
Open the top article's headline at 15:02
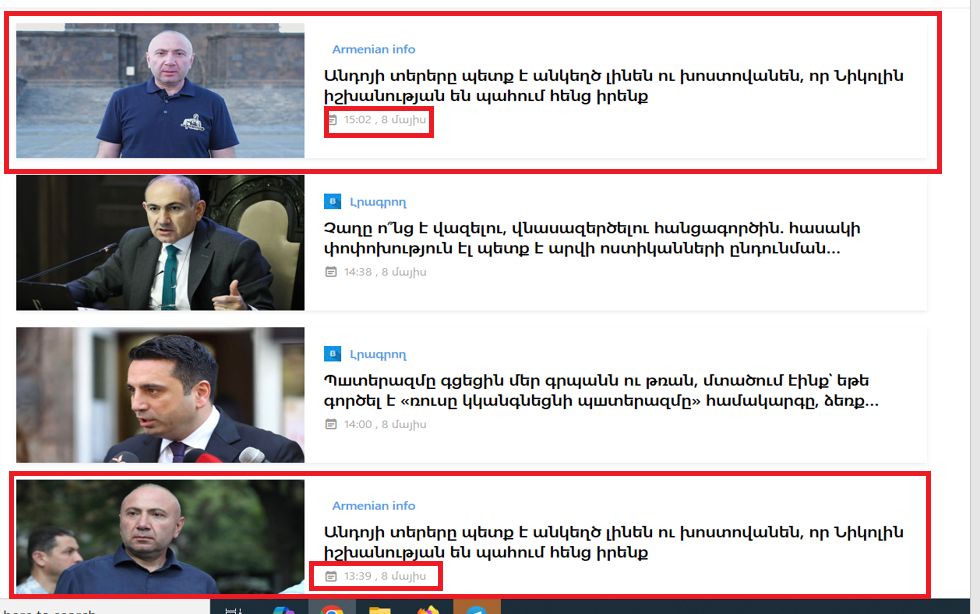(613, 86)
